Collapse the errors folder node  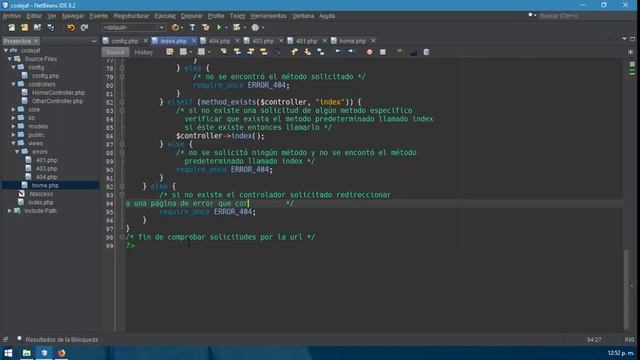[17, 151]
